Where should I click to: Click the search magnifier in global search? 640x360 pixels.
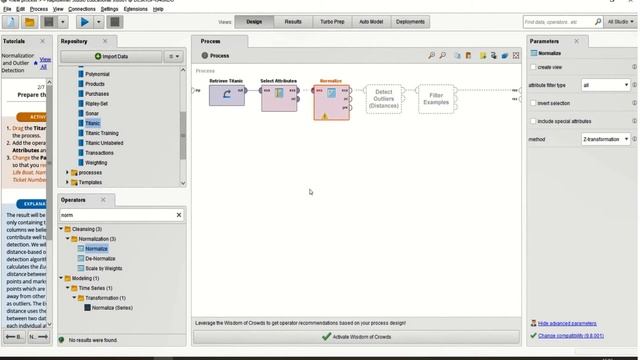(x=598, y=22)
